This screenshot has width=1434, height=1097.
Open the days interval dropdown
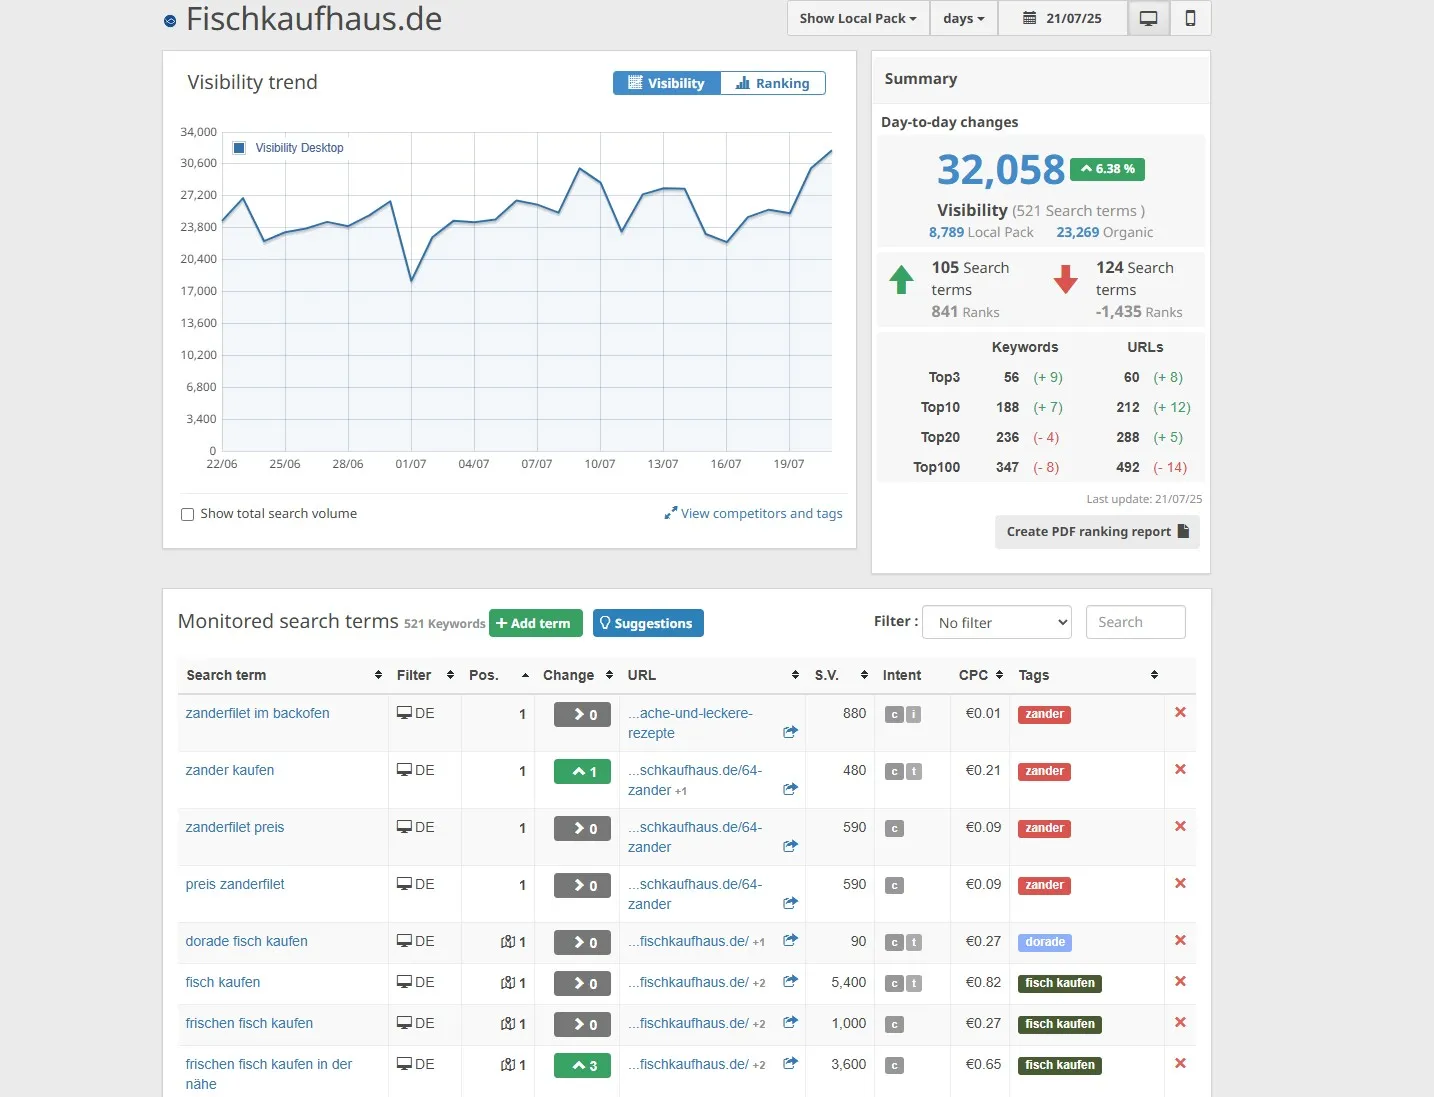(x=964, y=18)
